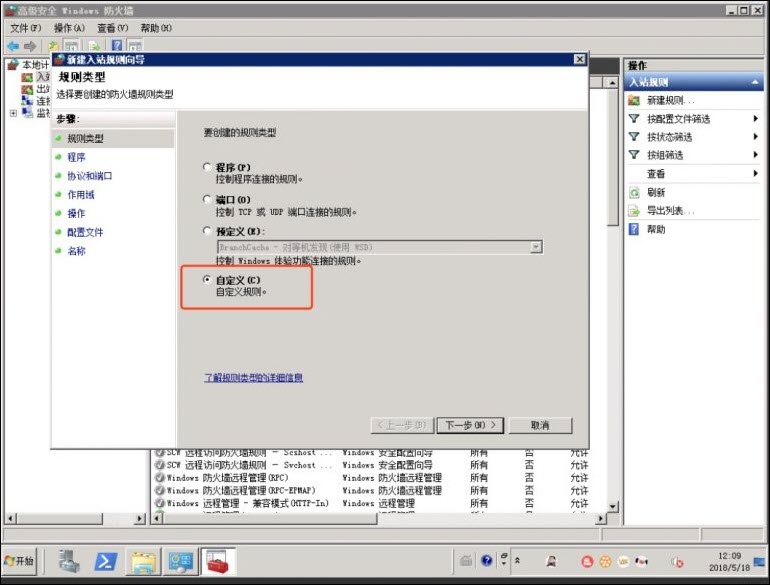Expand the filter by group (按组筛选) submenu arrow
This screenshot has width=770, height=585.
756,155
